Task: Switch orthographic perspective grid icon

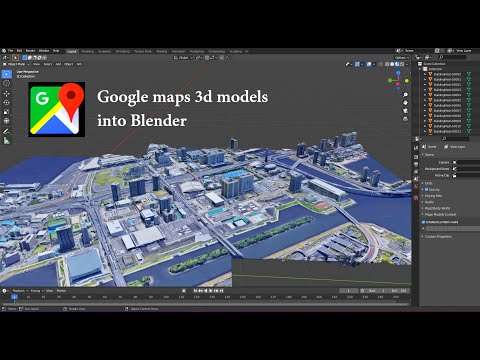Action: click(x=405, y=119)
